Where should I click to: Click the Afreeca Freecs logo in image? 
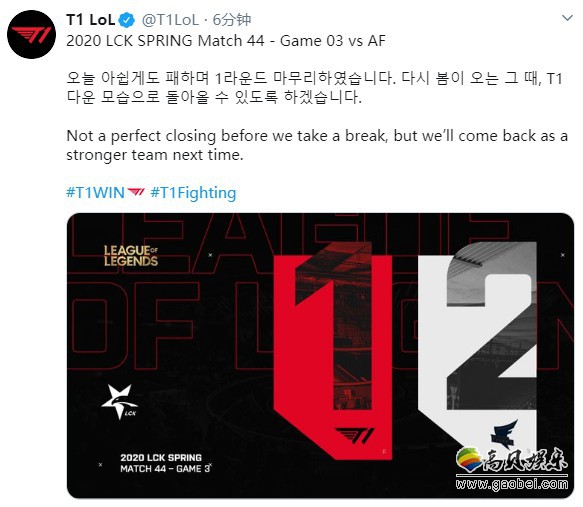[505, 433]
